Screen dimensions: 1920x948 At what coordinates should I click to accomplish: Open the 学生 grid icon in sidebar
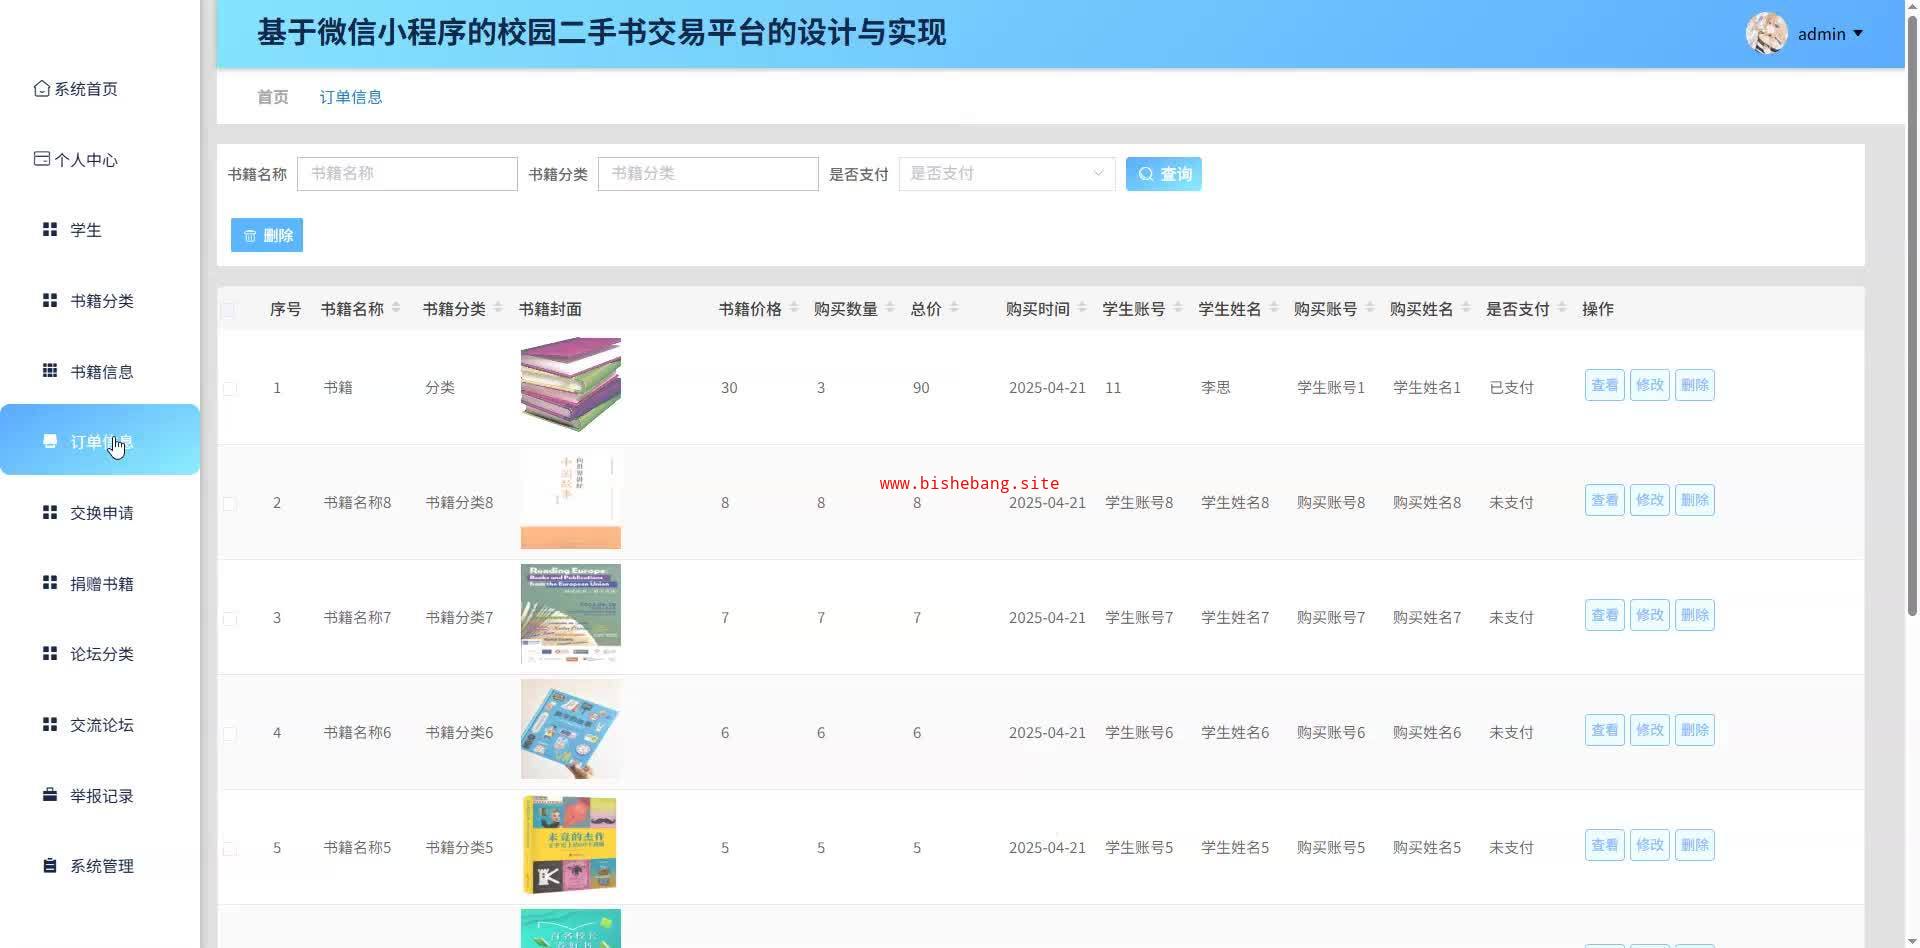pos(50,230)
